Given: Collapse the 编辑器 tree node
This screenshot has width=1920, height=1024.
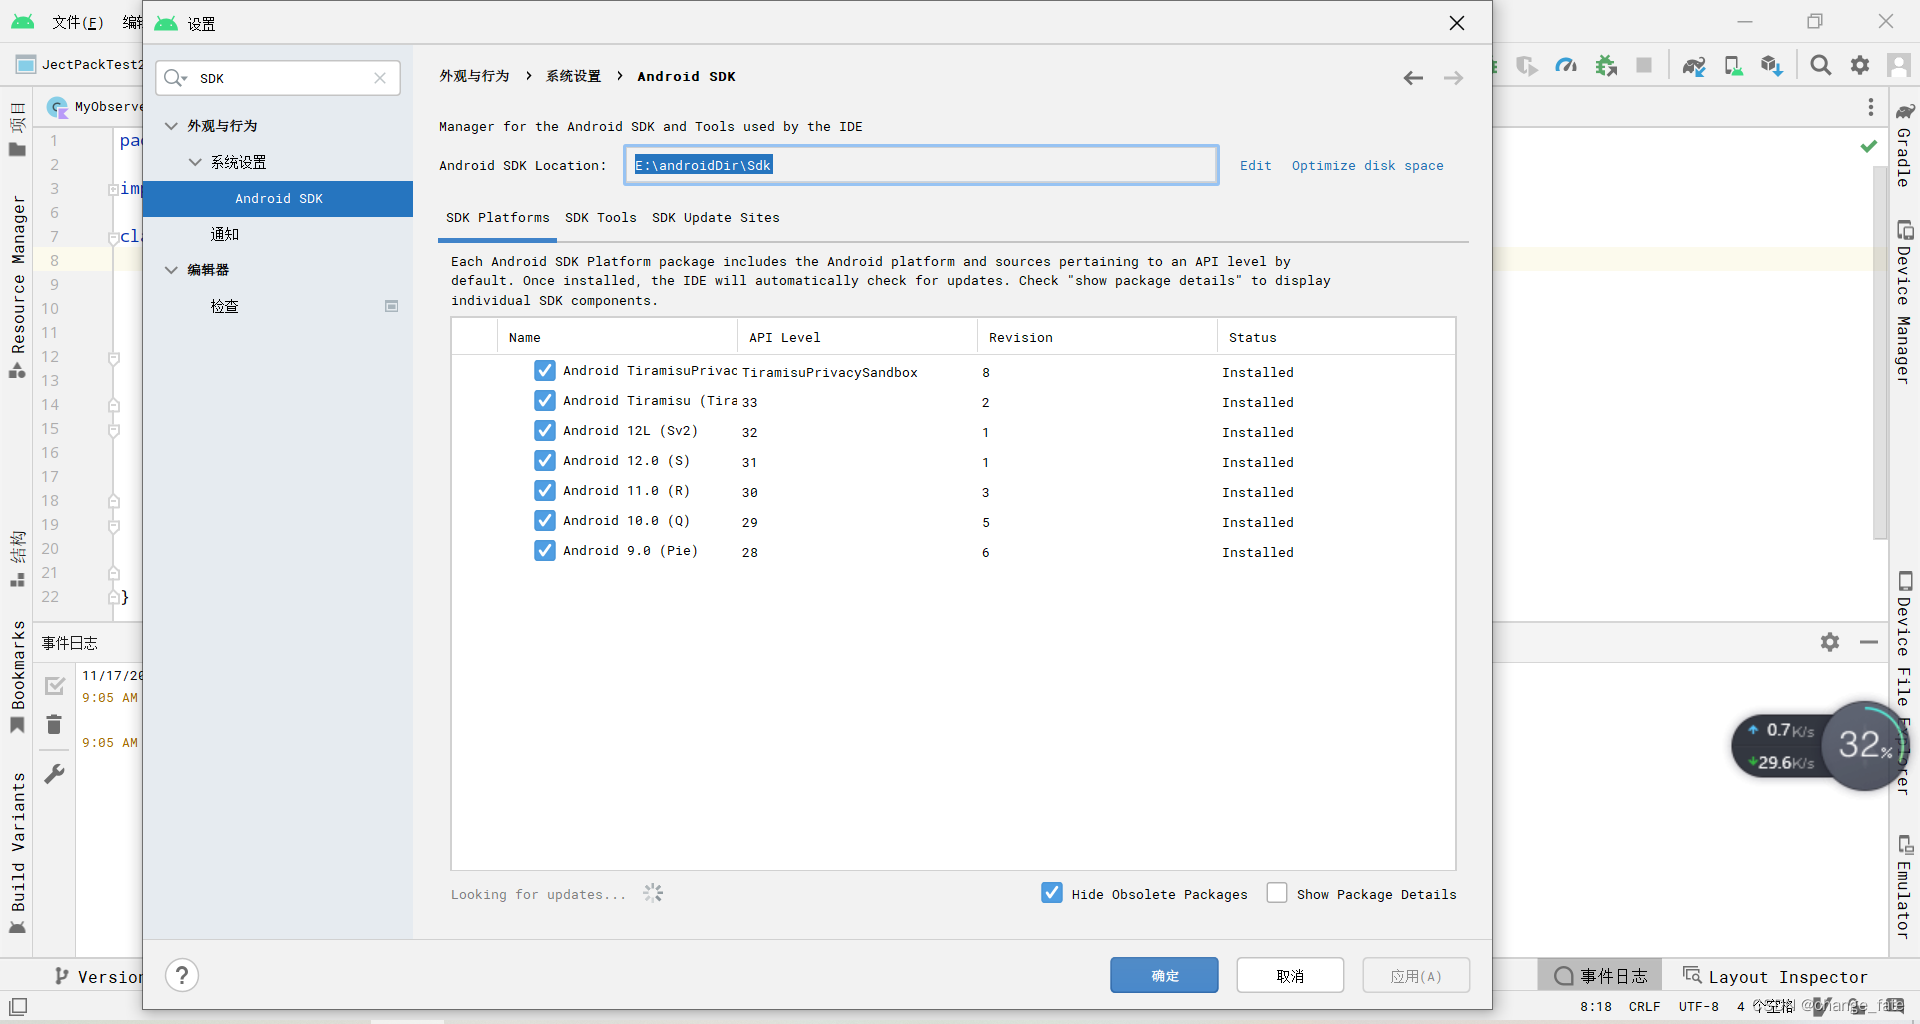Looking at the screenshot, I should (171, 270).
